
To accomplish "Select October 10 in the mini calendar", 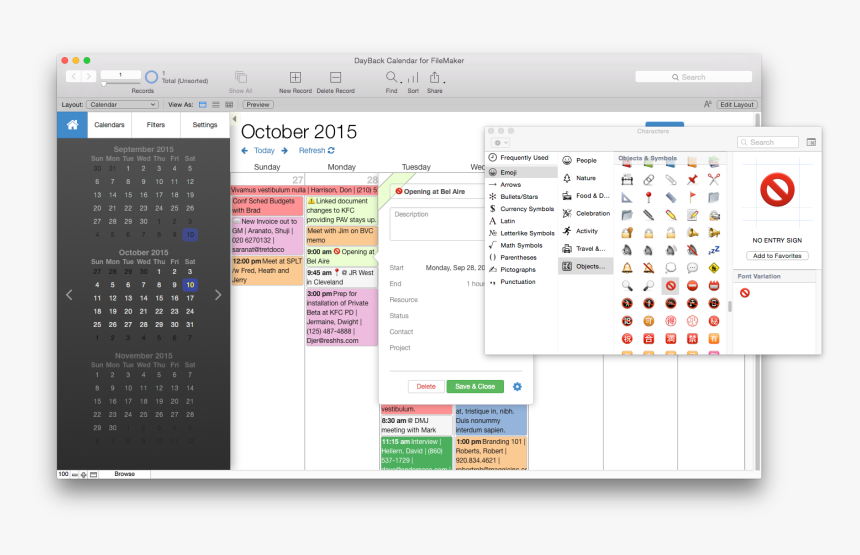I will (190, 285).
